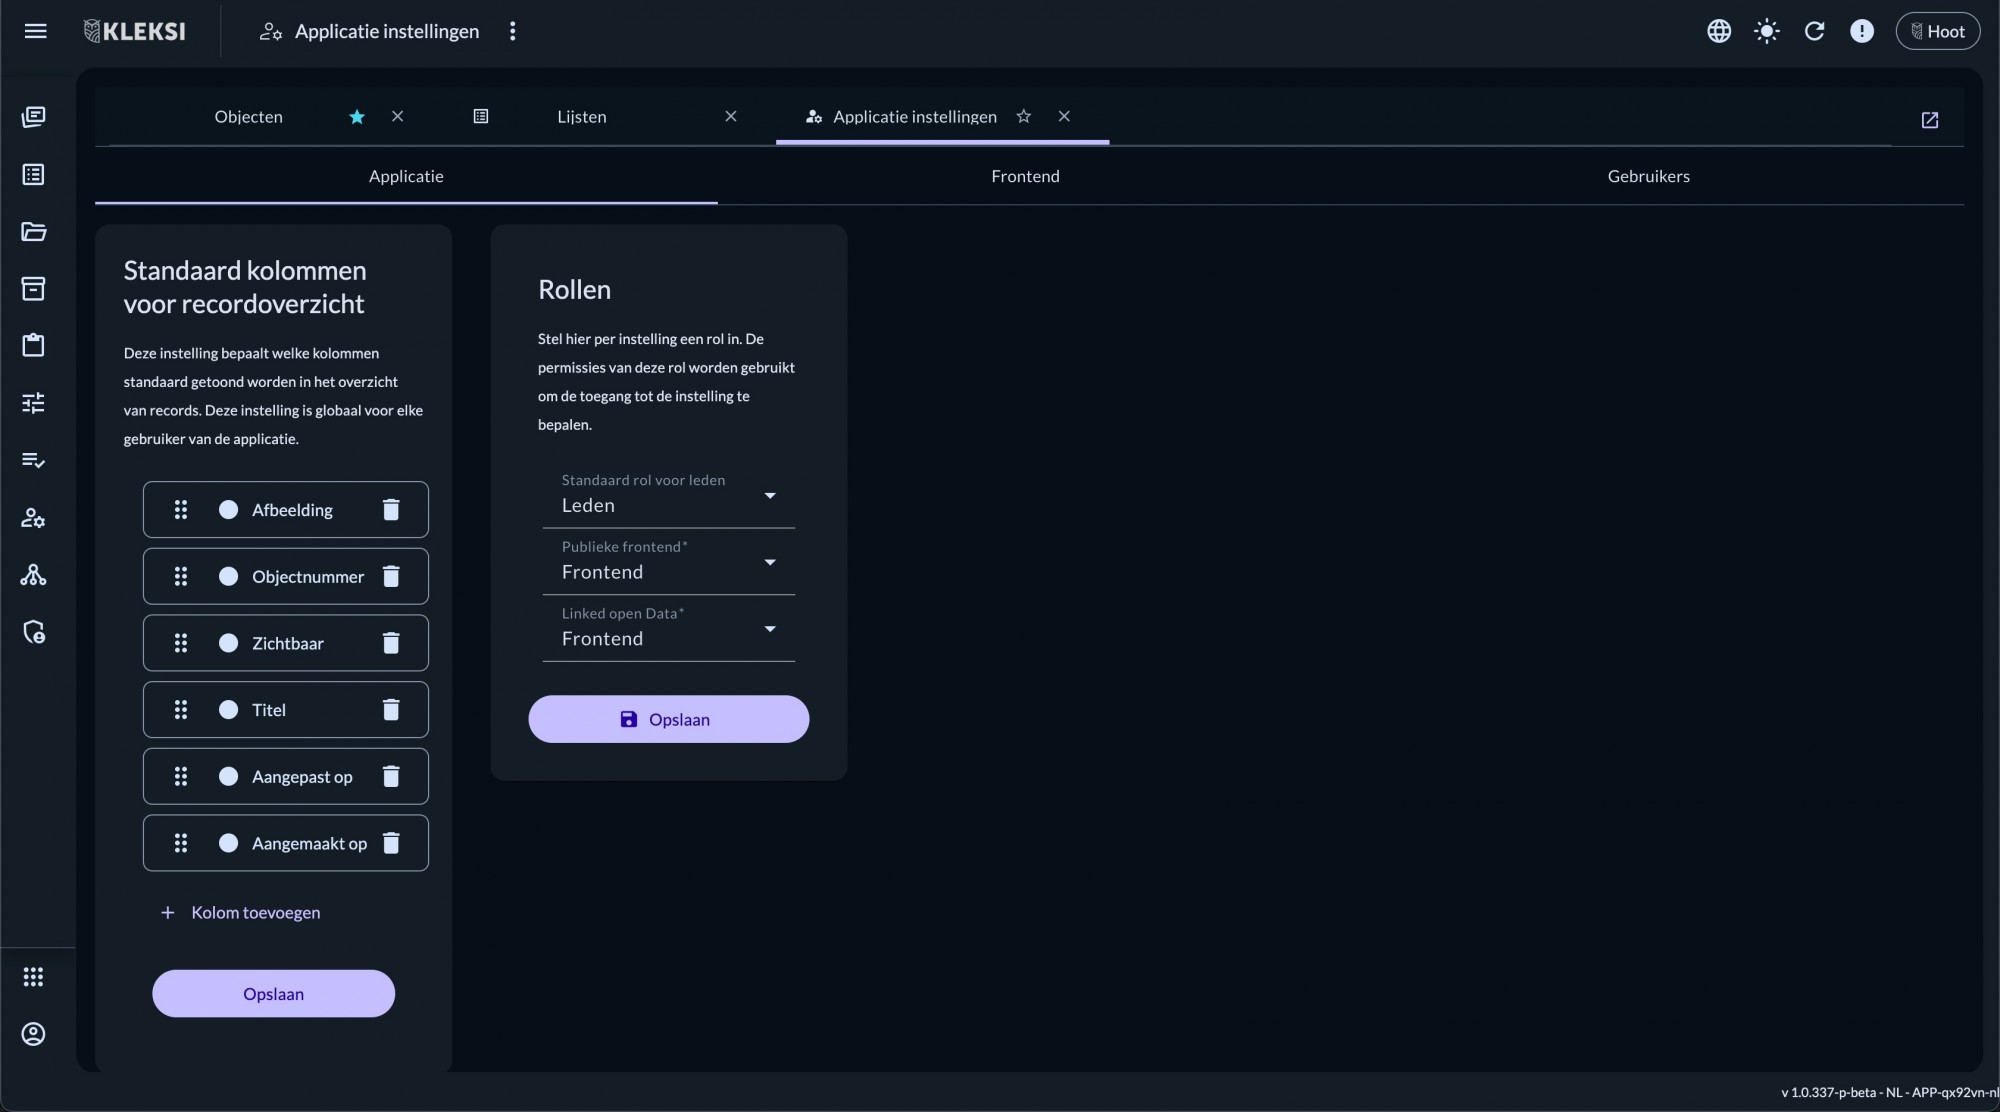2000x1112 pixels.
Task: Open the checklist sidebar icon
Action: pyautogui.click(x=33, y=460)
